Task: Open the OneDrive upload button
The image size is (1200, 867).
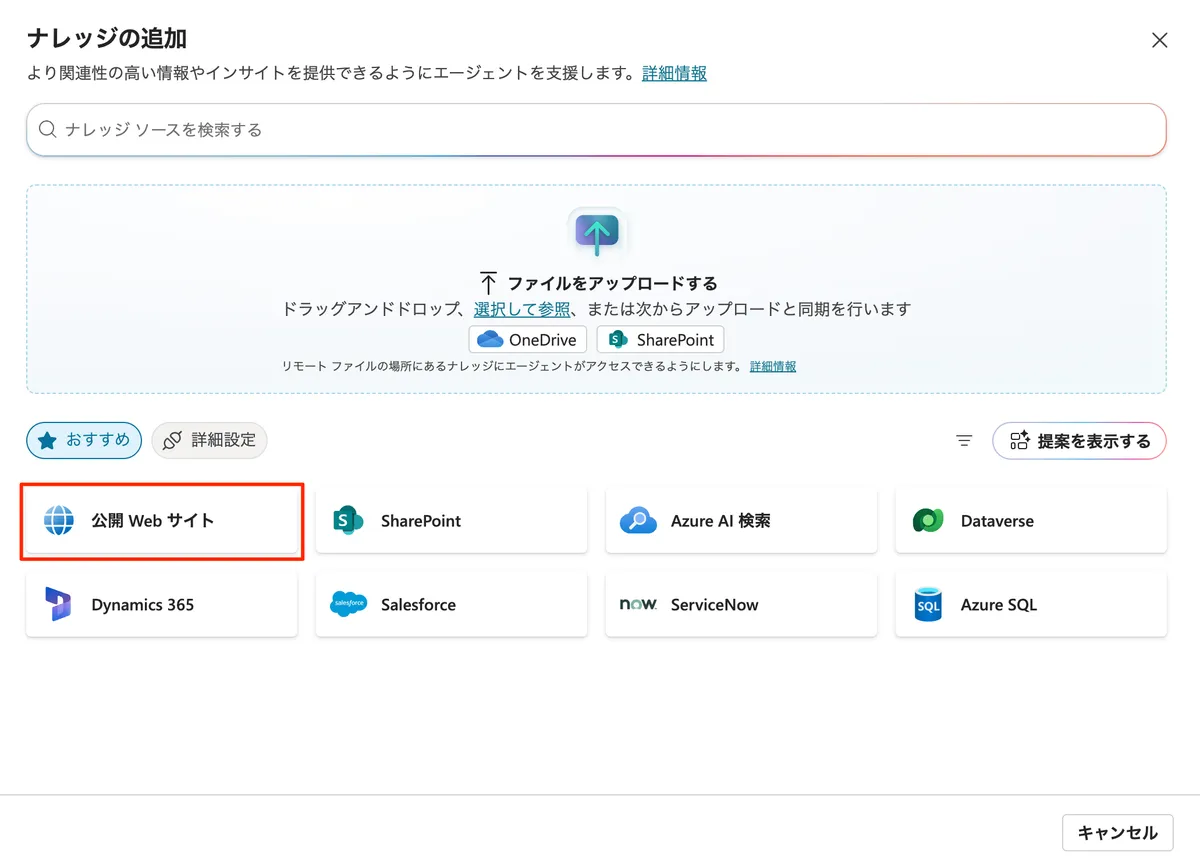Action: pos(528,340)
